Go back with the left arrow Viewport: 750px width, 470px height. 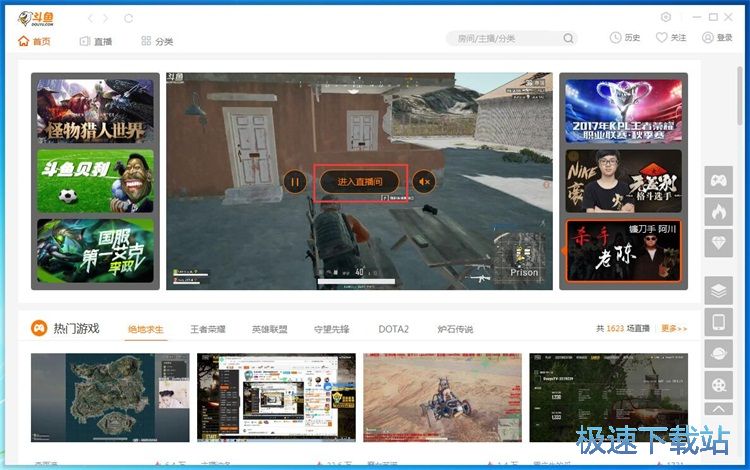pyautogui.click(x=90, y=18)
